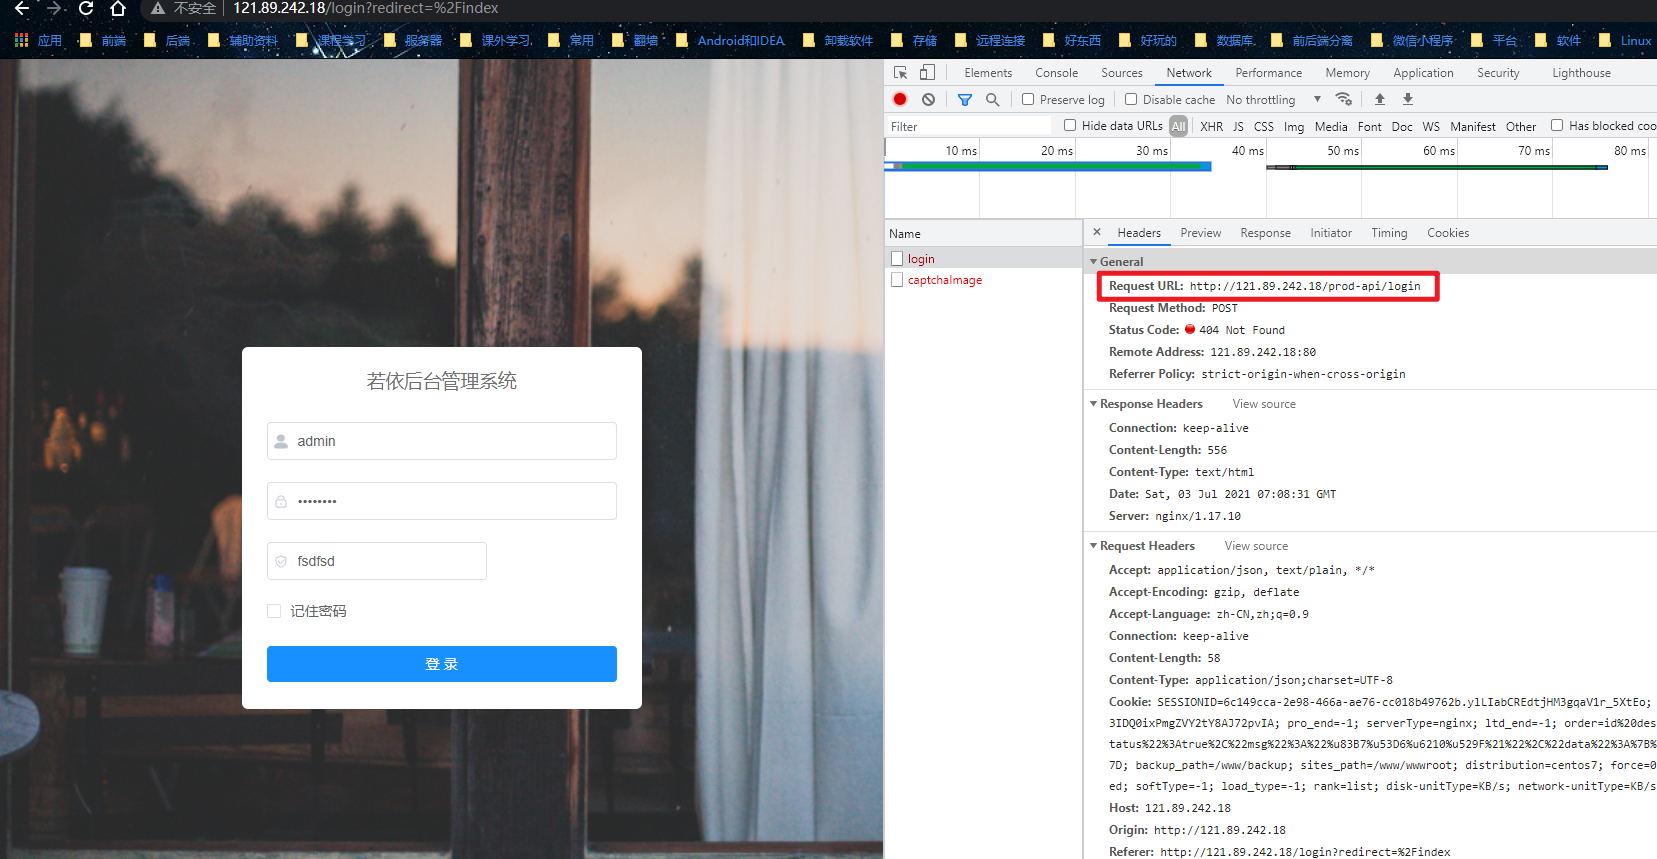Select the login request row

coord(984,259)
